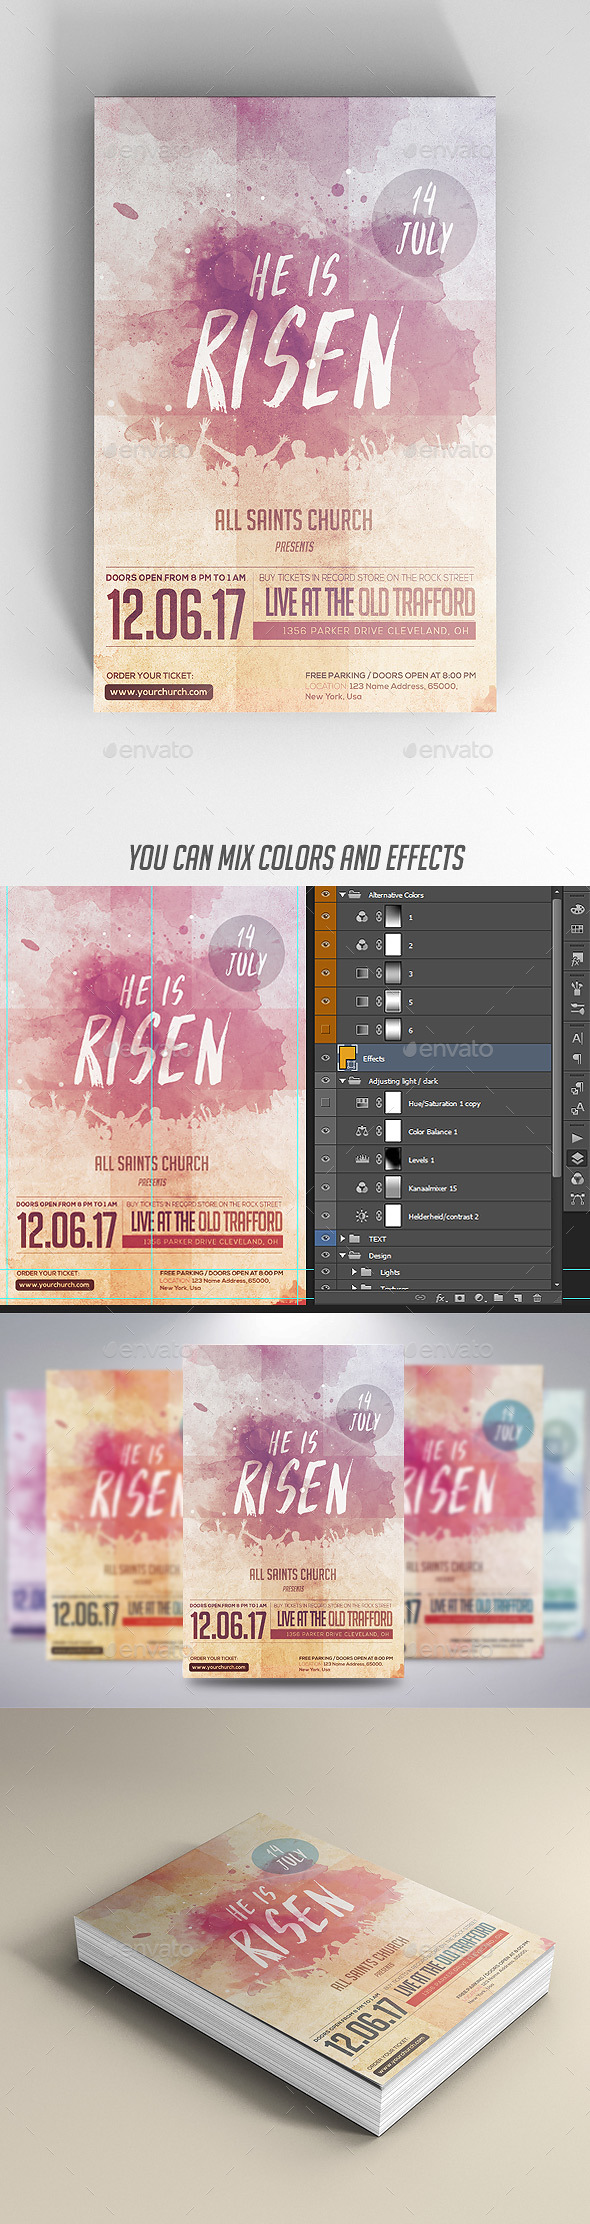Screen dimensions: 590x2224
Task: Open the Channels panel circles icon
Action: pos(577,1178)
